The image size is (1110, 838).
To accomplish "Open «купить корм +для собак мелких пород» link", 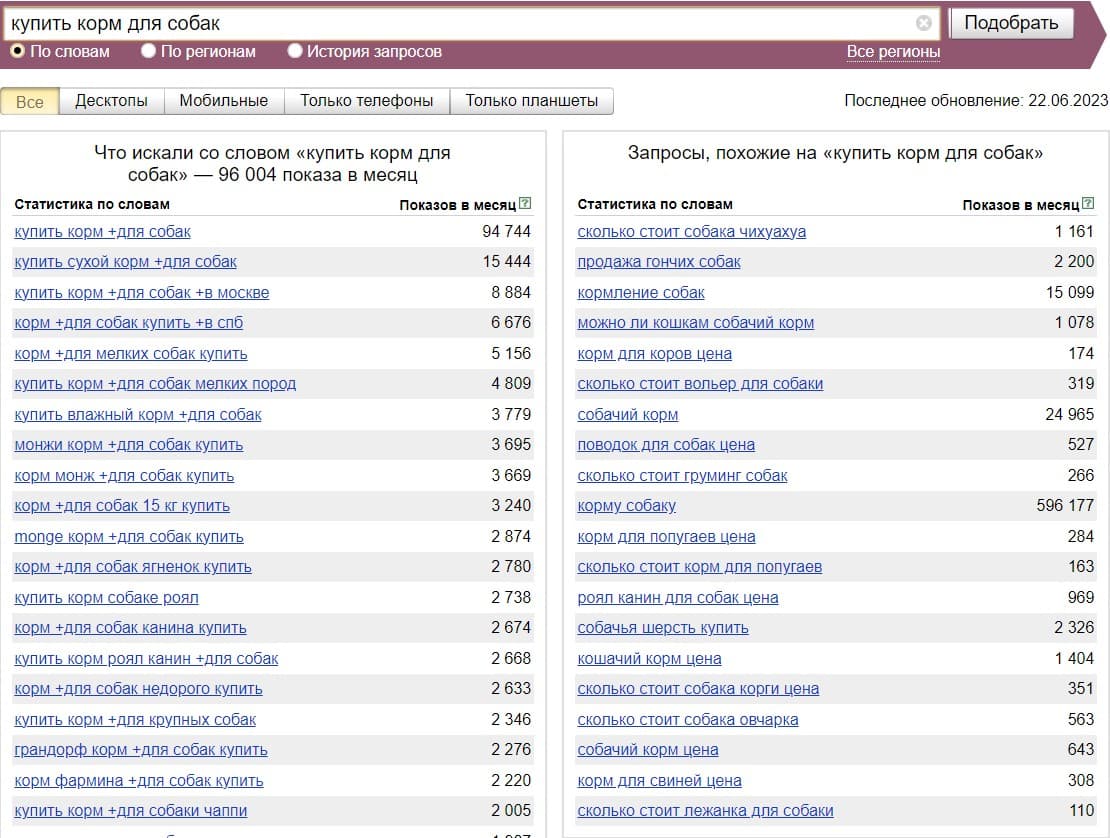I will point(155,384).
